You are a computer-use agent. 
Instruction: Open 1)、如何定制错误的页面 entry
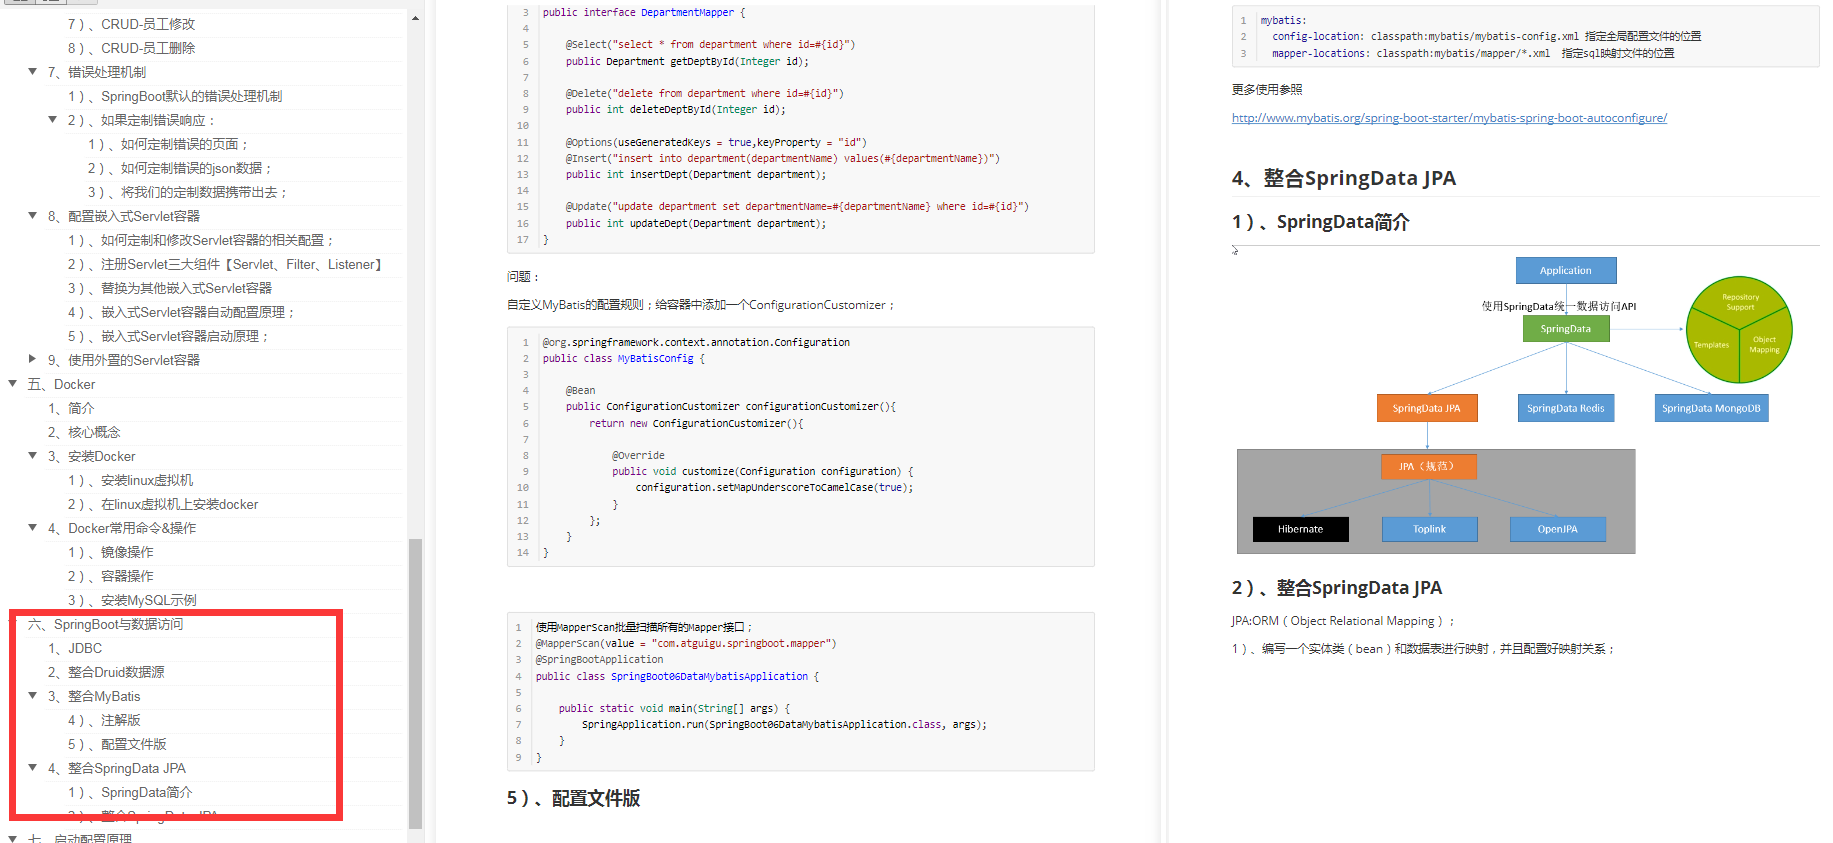click(168, 144)
